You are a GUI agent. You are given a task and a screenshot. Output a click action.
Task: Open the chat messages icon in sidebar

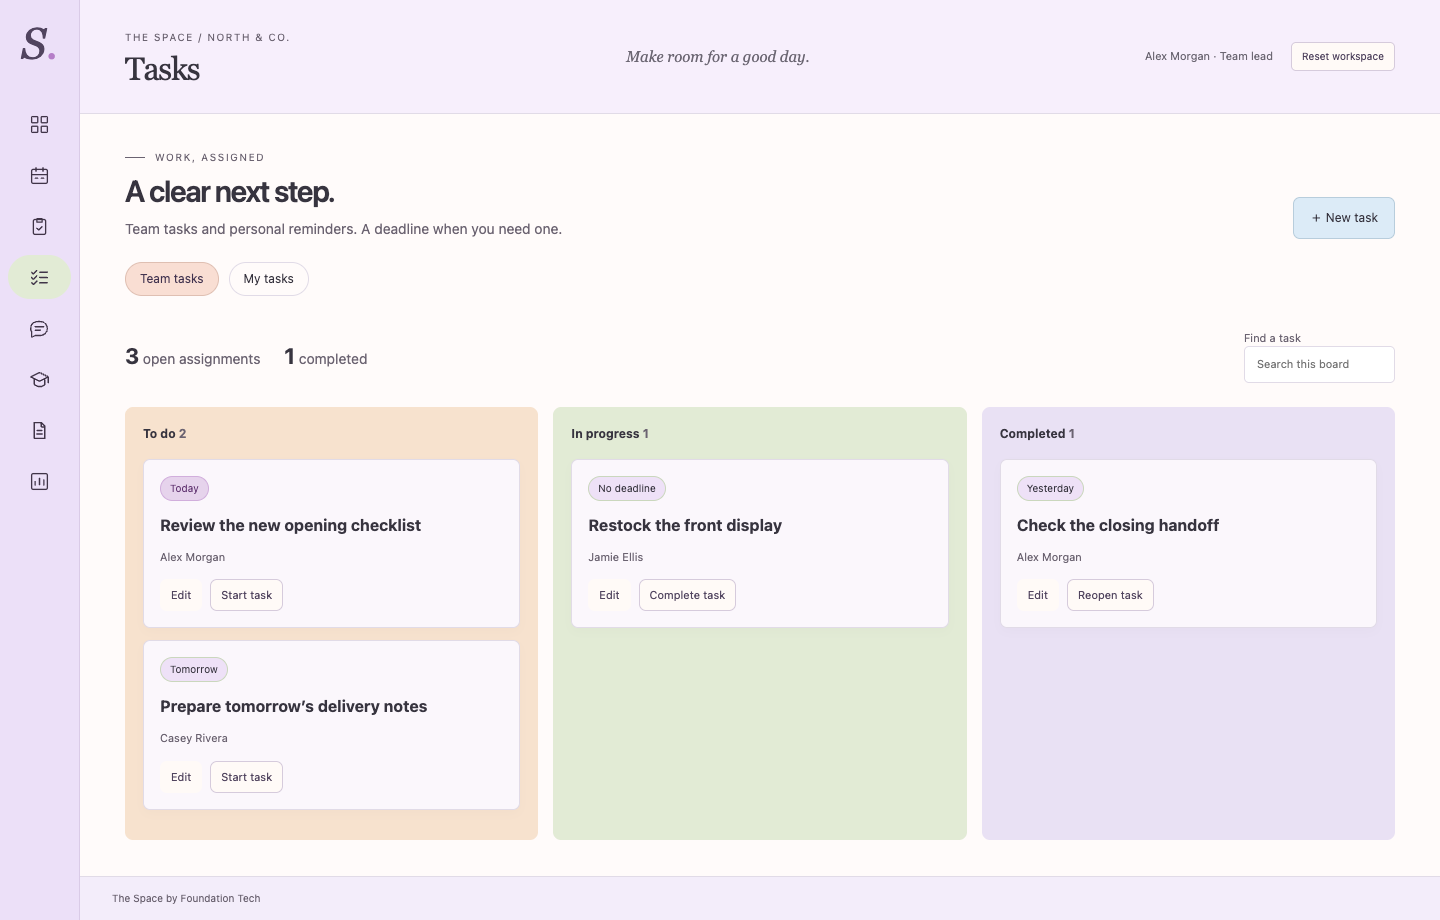(39, 329)
